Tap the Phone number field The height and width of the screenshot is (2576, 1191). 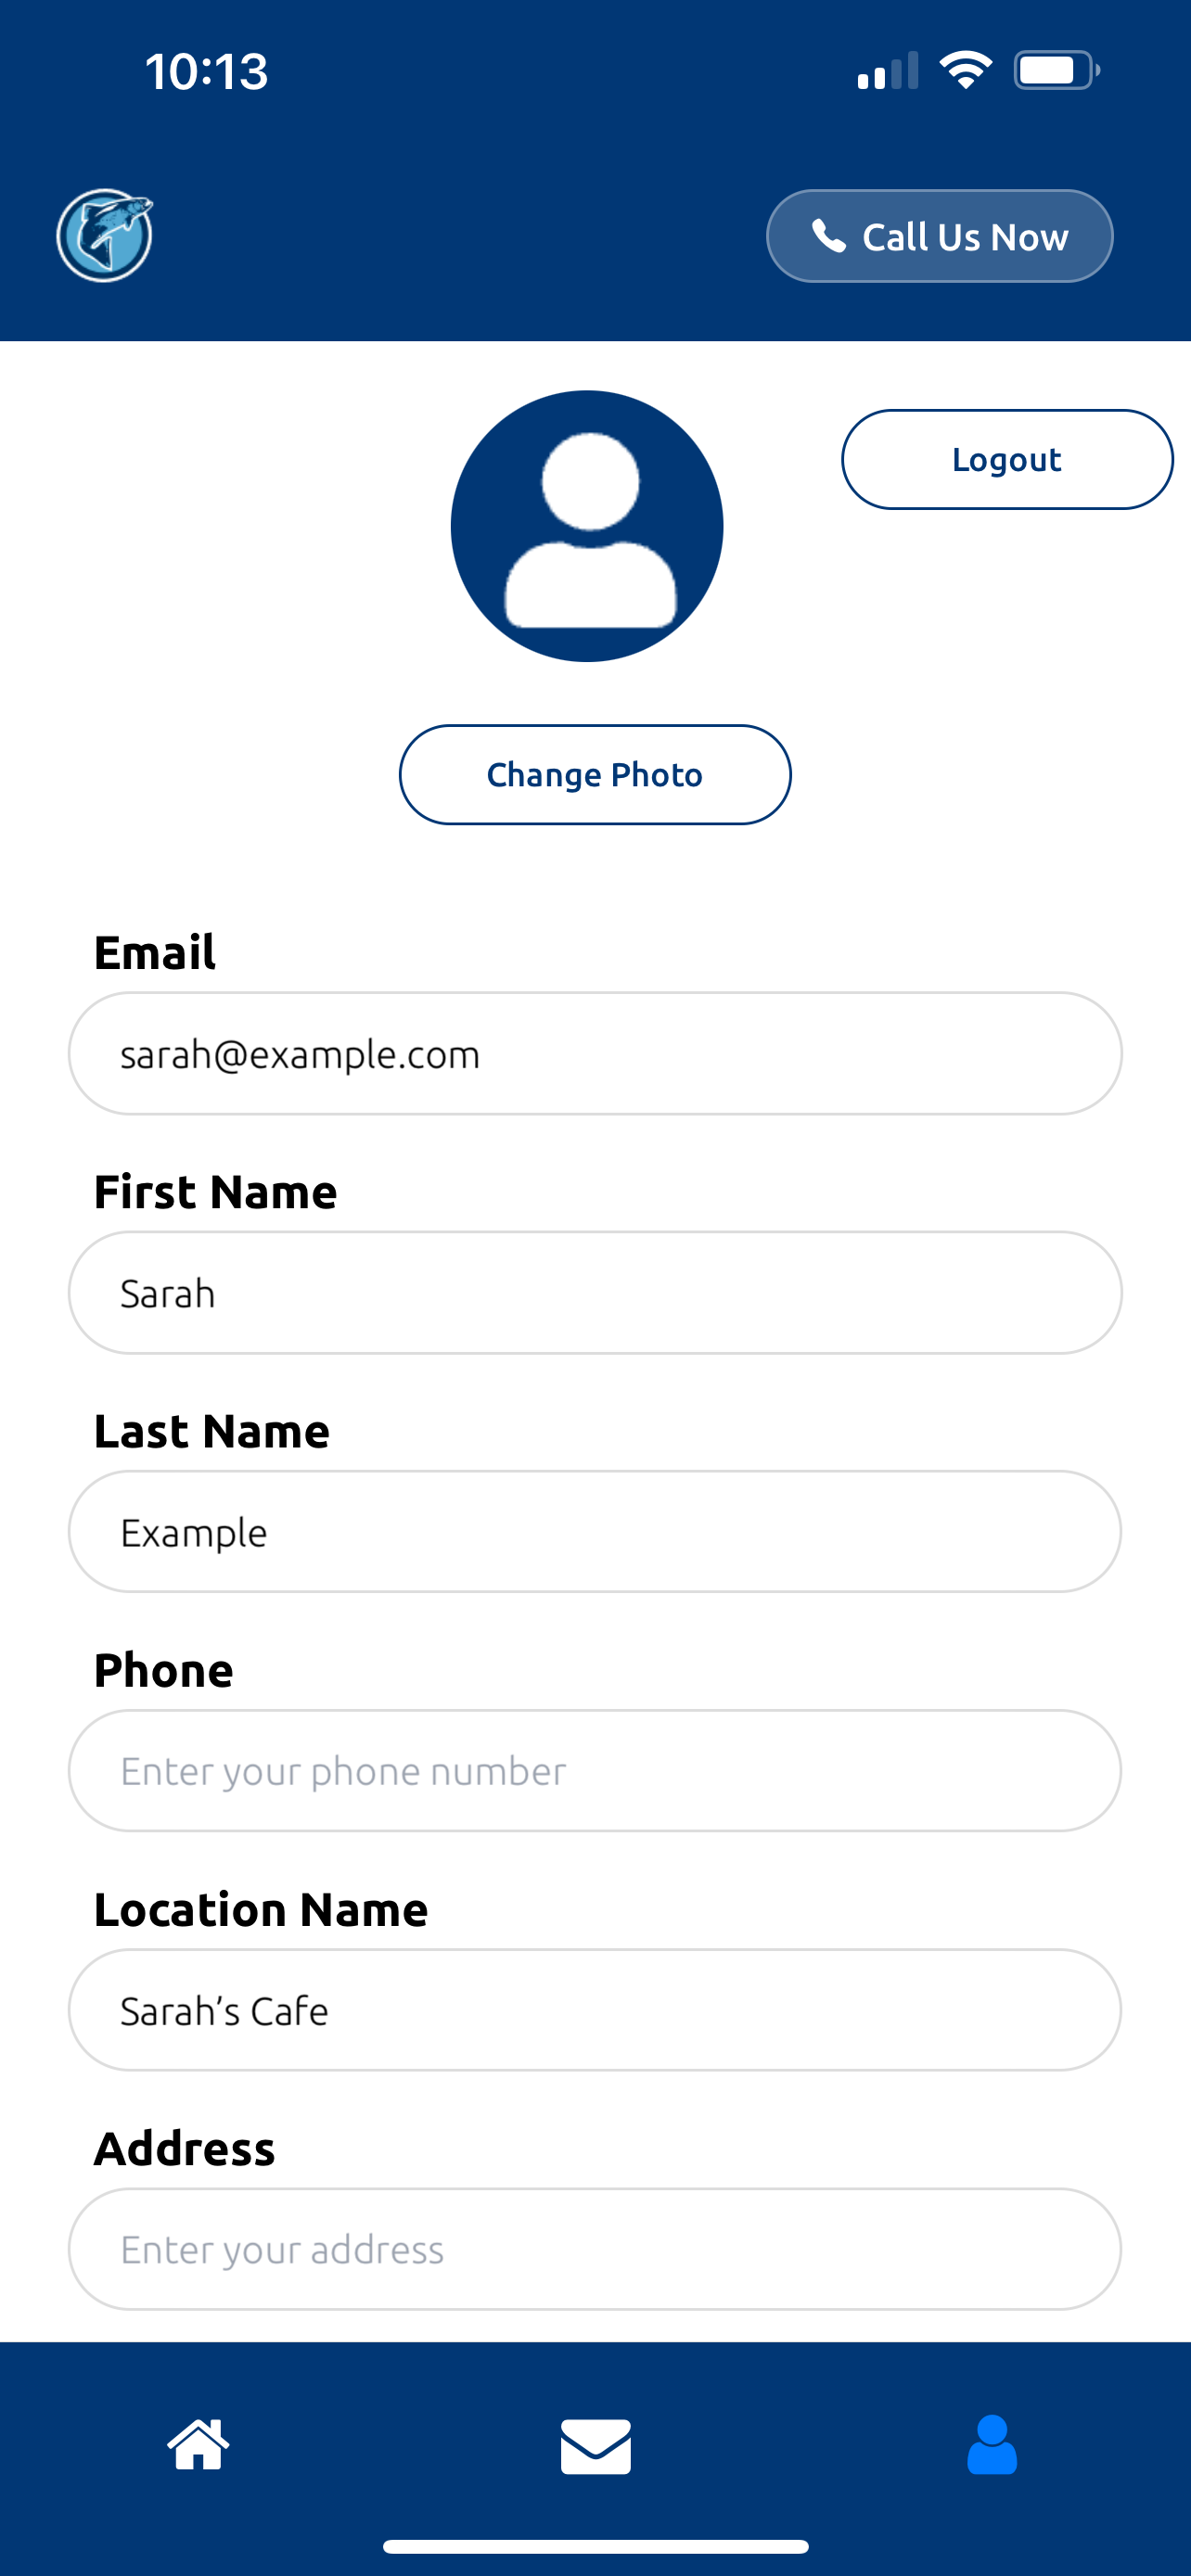595,1771
